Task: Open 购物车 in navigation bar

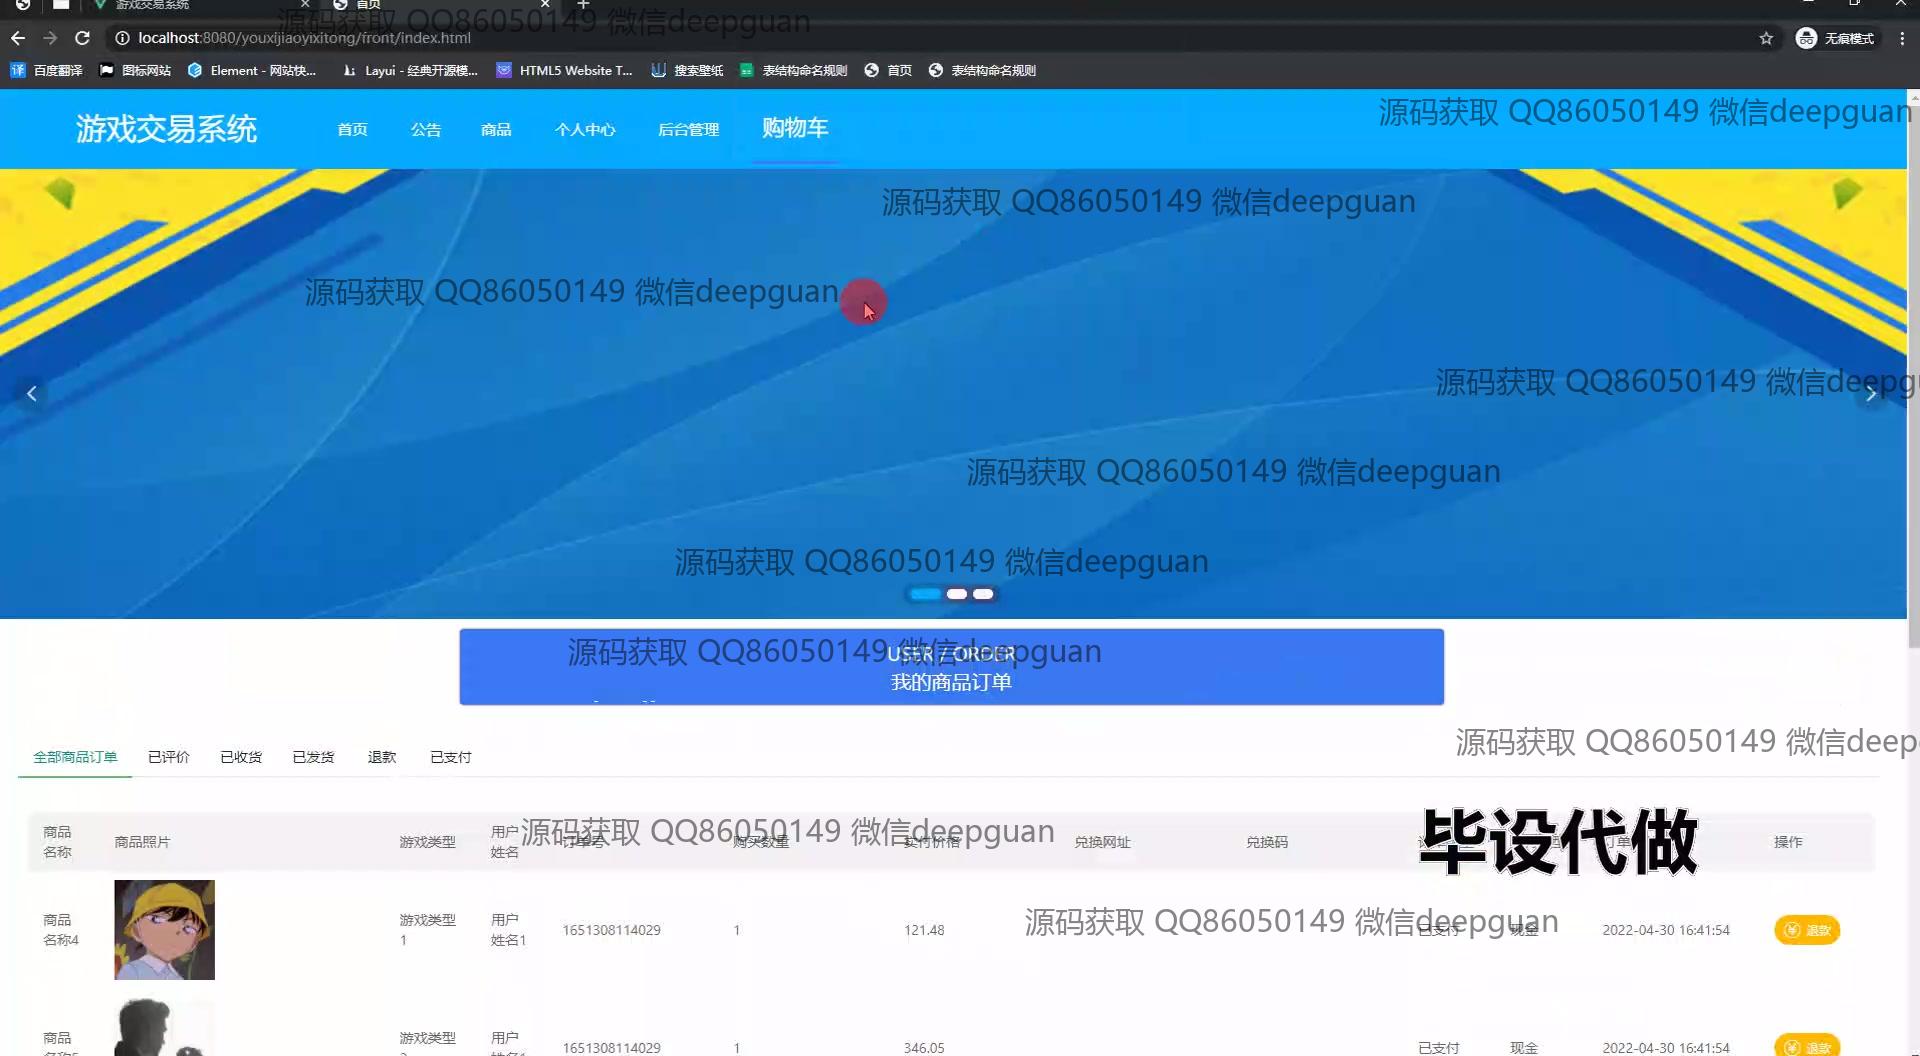Action: pos(795,128)
